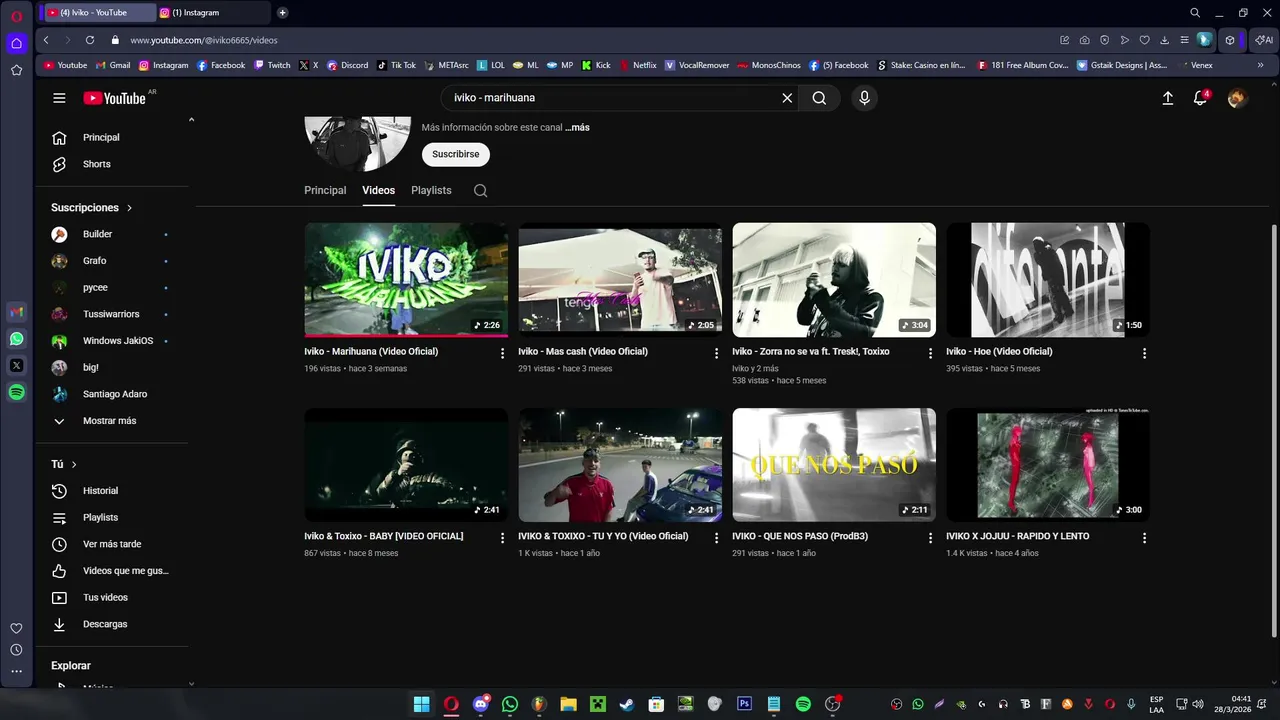Select the Iviko - YouTube browser tab
This screenshot has height=720, width=1280.
click(98, 13)
